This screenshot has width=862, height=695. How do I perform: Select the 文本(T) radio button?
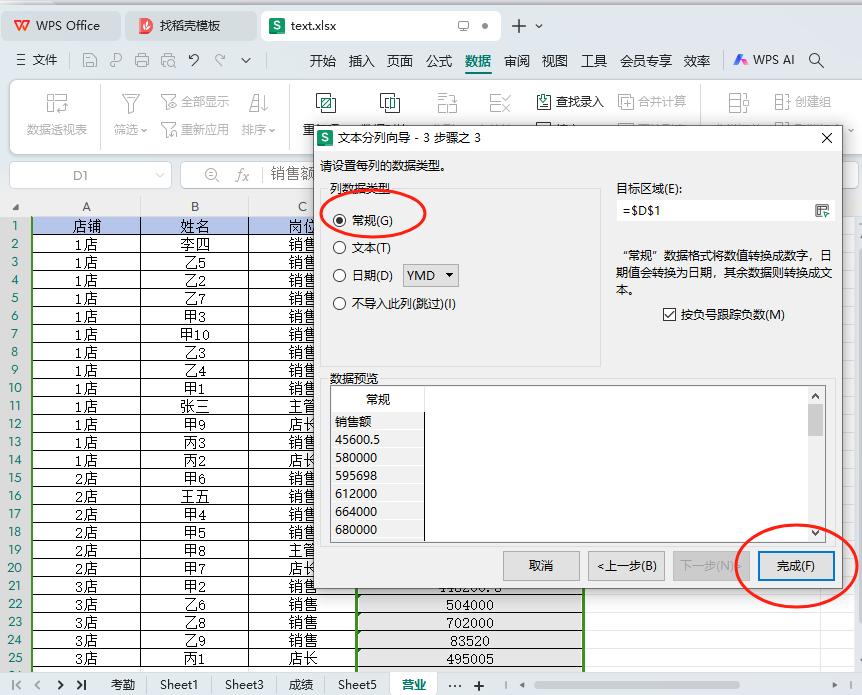coord(340,248)
